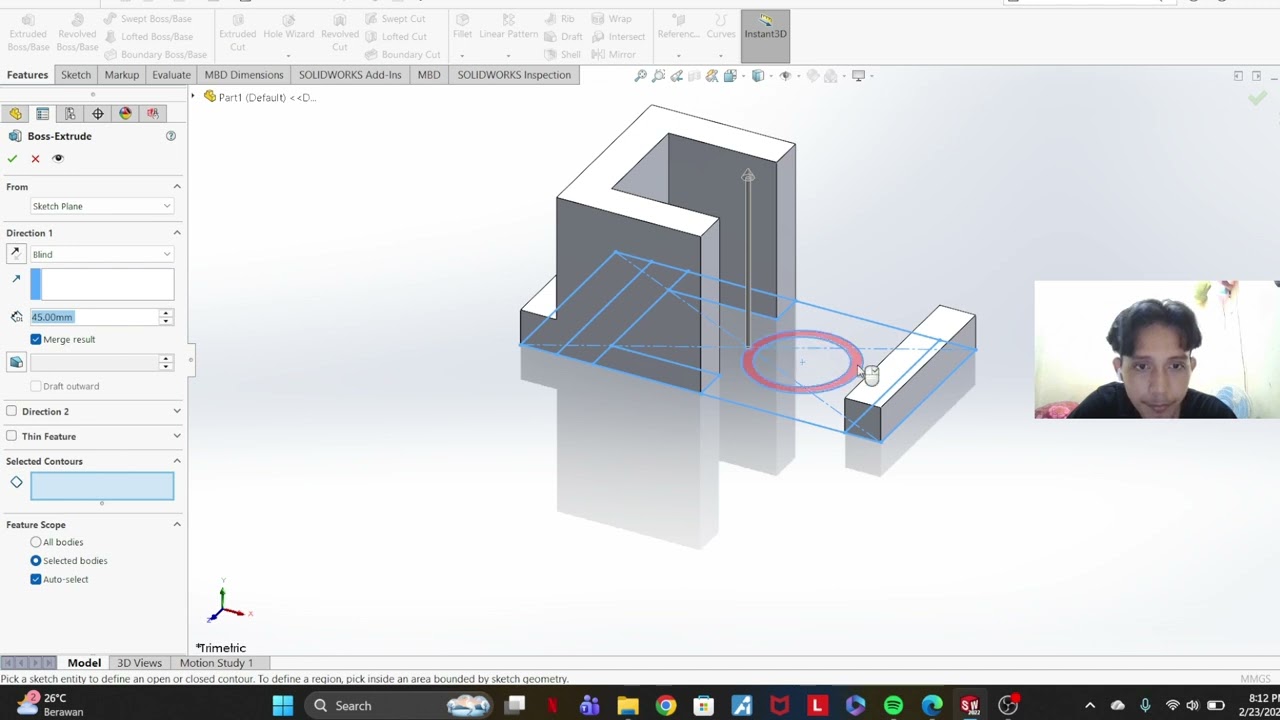Collapse the Direction 1 section
Image resolution: width=1280 pixels, height=720 pixels.
(x=177, y=233)
